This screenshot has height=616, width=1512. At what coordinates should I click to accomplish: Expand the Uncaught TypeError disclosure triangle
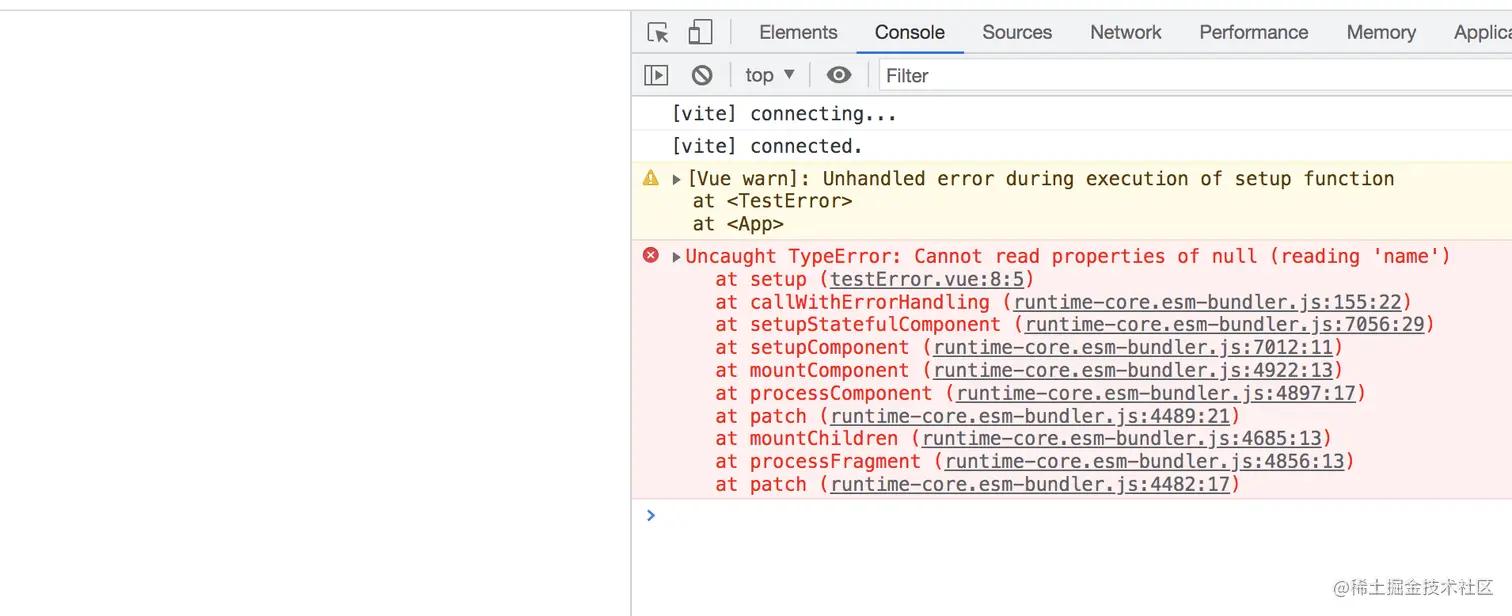(677, 257)
